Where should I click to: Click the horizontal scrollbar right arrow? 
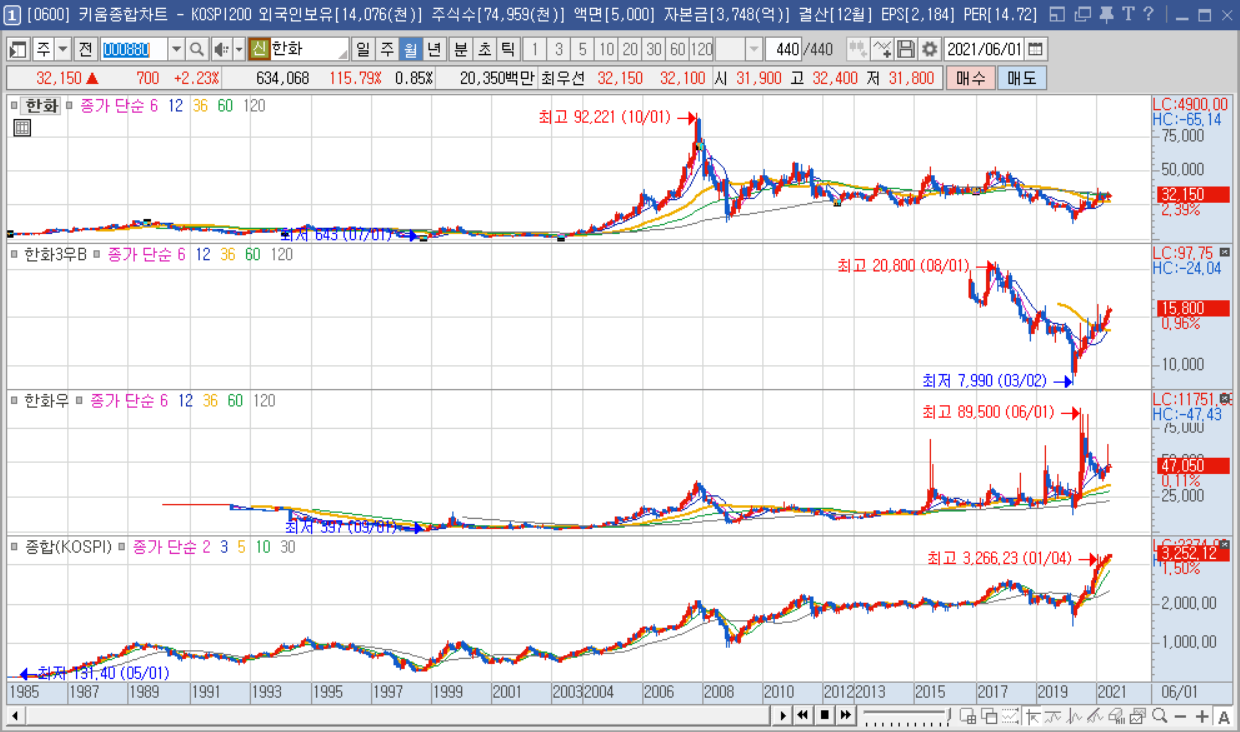click(x=783, y=716)
